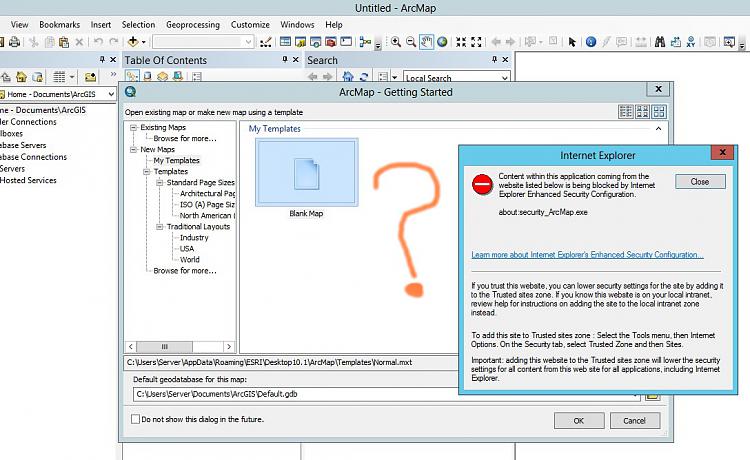Click the Search panel home icon

tap(348, 77)
